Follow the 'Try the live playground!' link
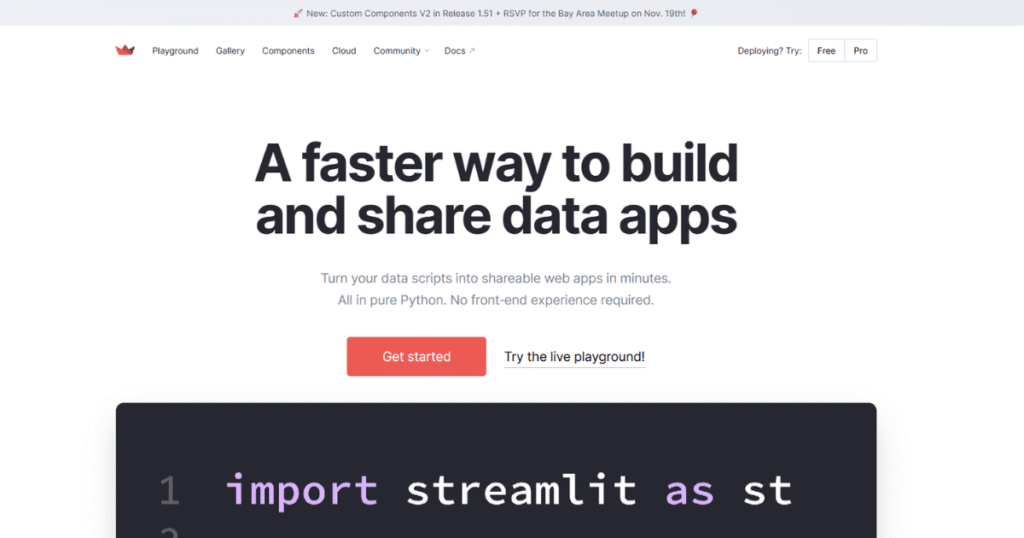 pyautogui.click(x=574, y=357)
